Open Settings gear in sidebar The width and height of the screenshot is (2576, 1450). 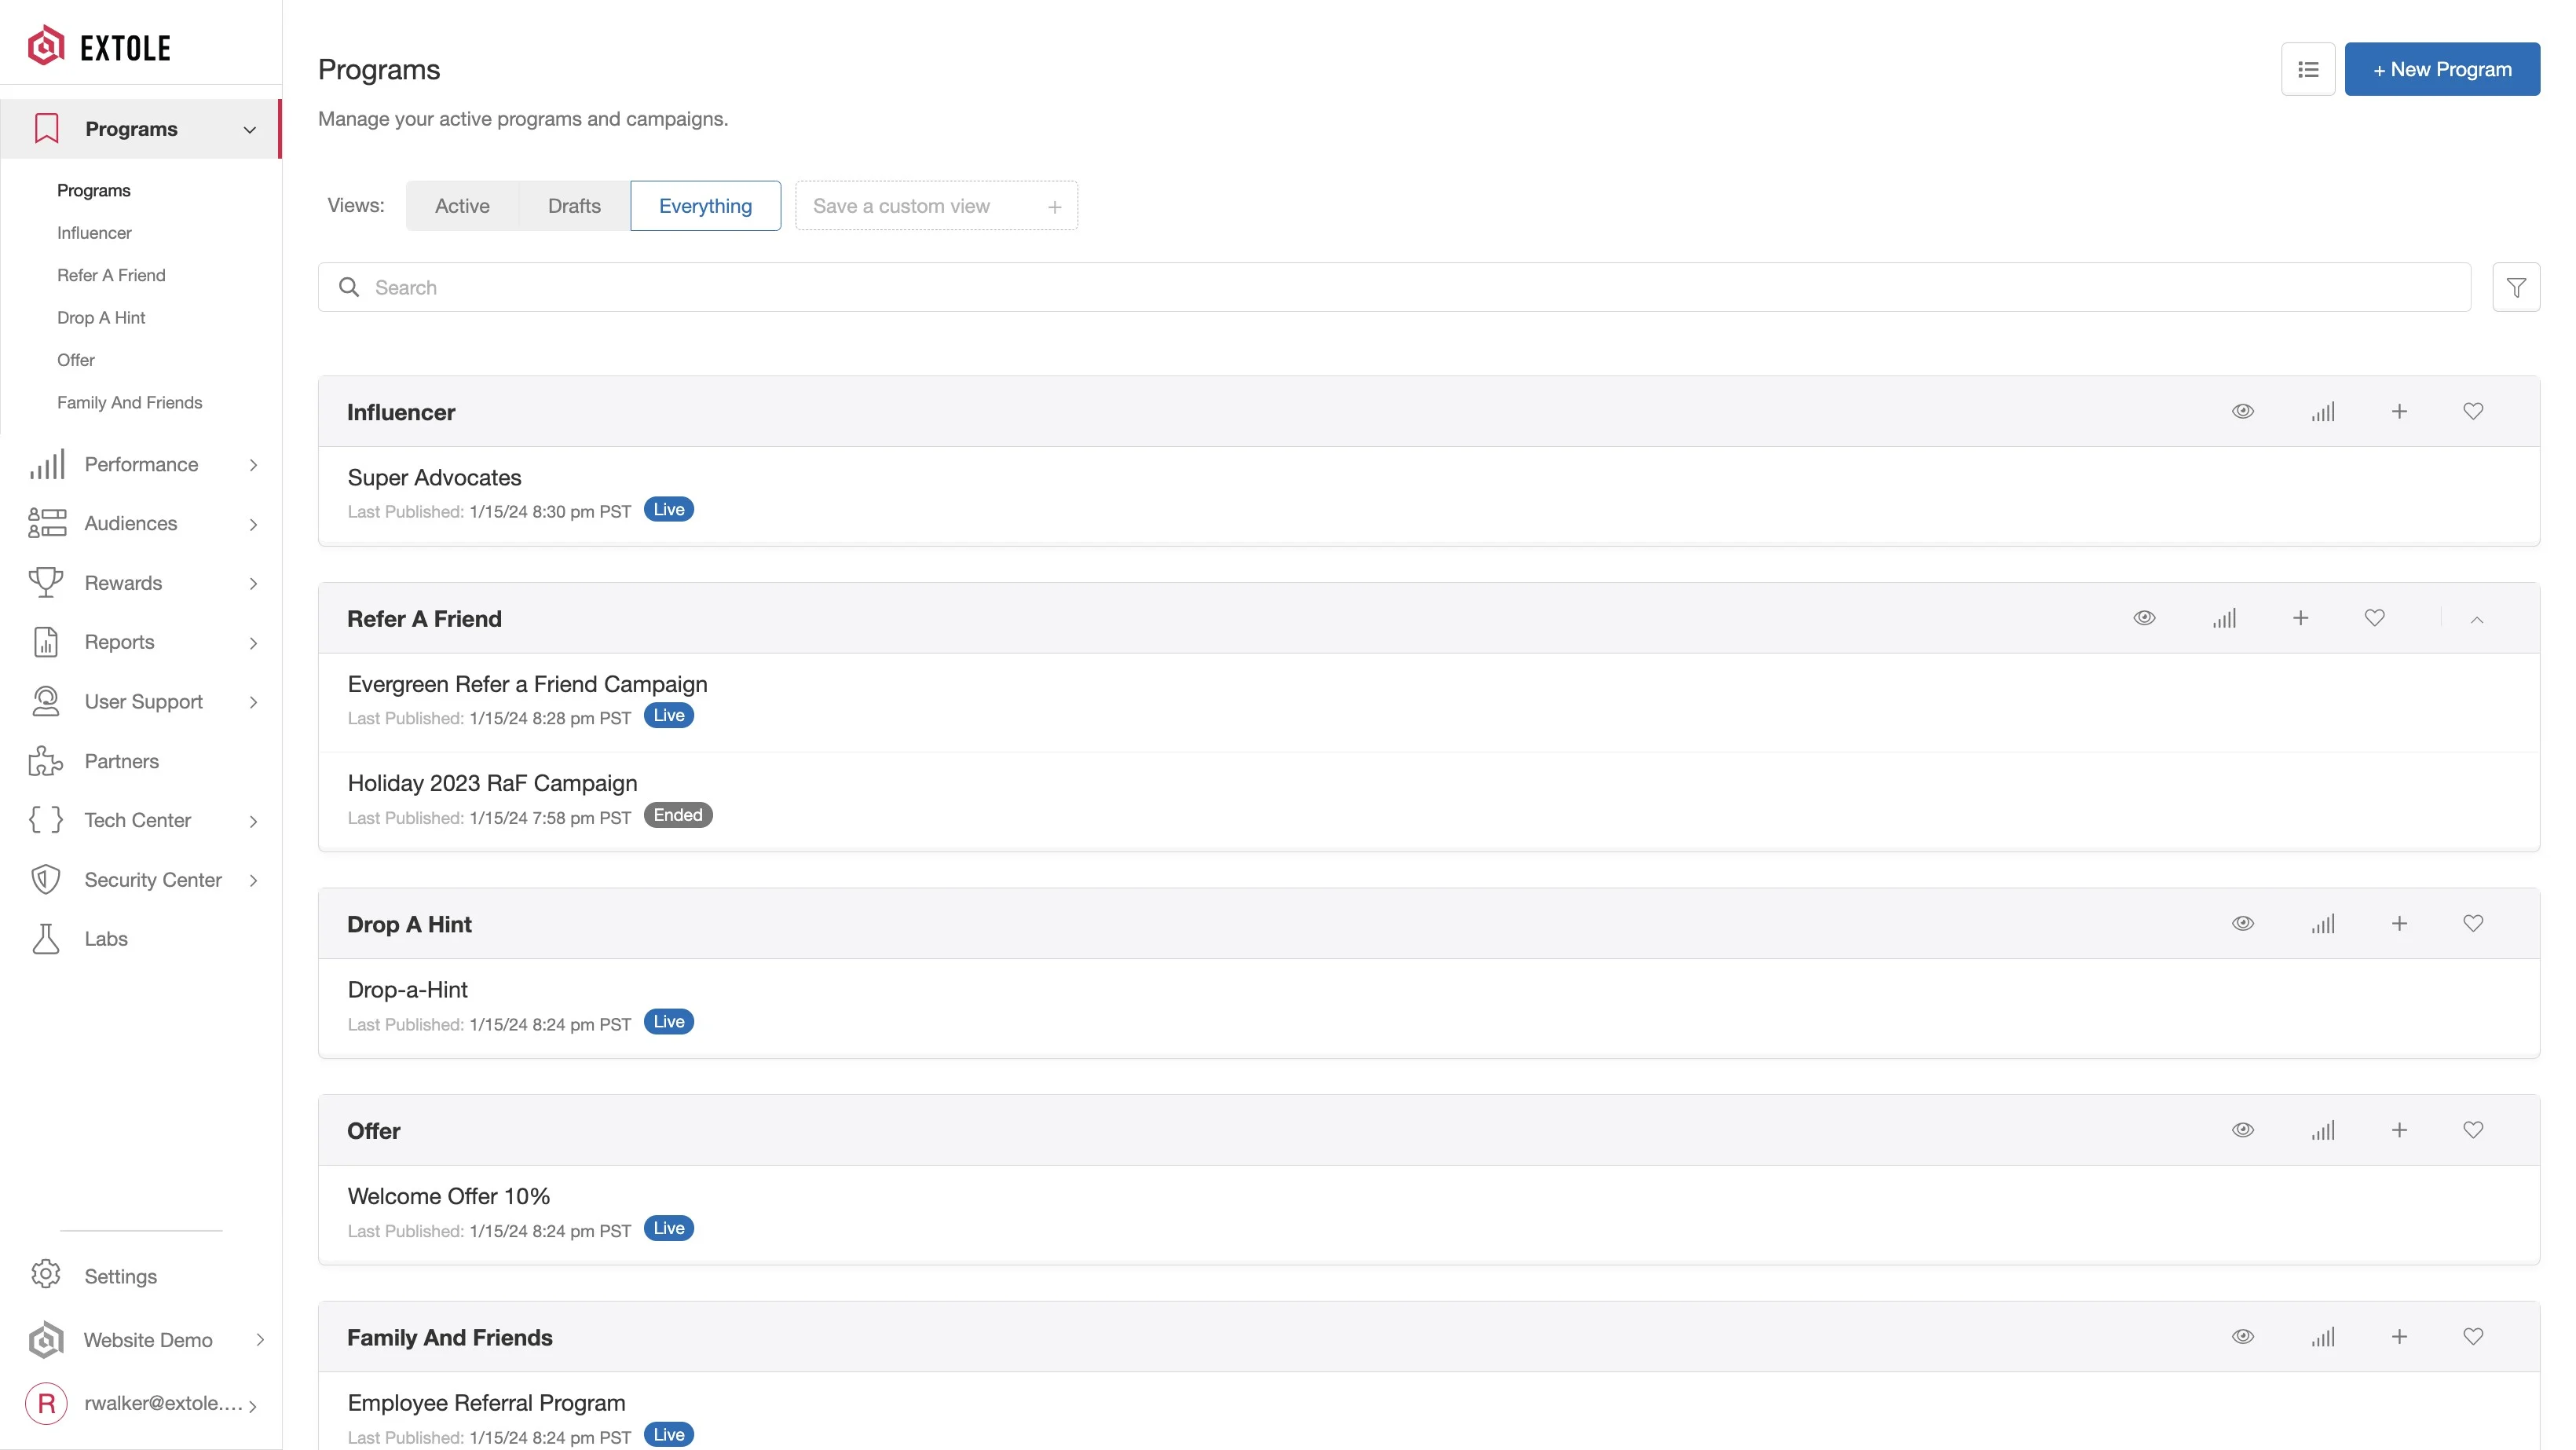(x=45, y=1275)
